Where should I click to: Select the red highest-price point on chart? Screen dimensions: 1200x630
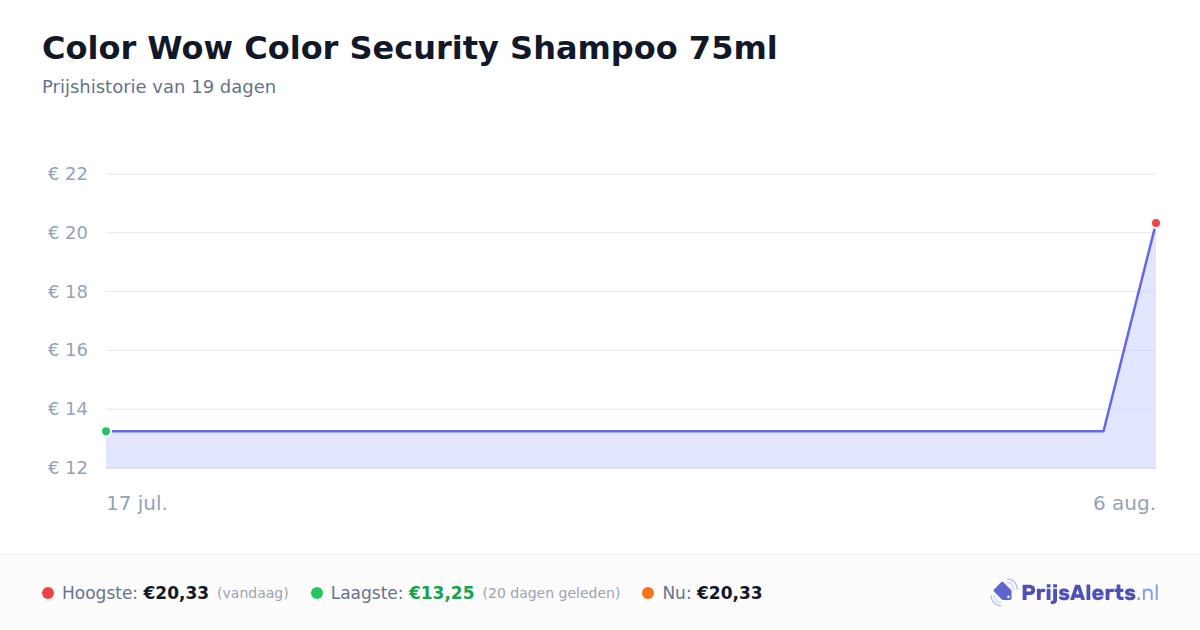click(1156, 223)
